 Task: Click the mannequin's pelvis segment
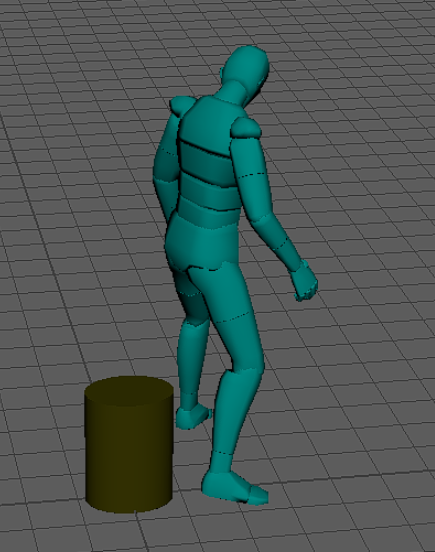click(202, 243)
